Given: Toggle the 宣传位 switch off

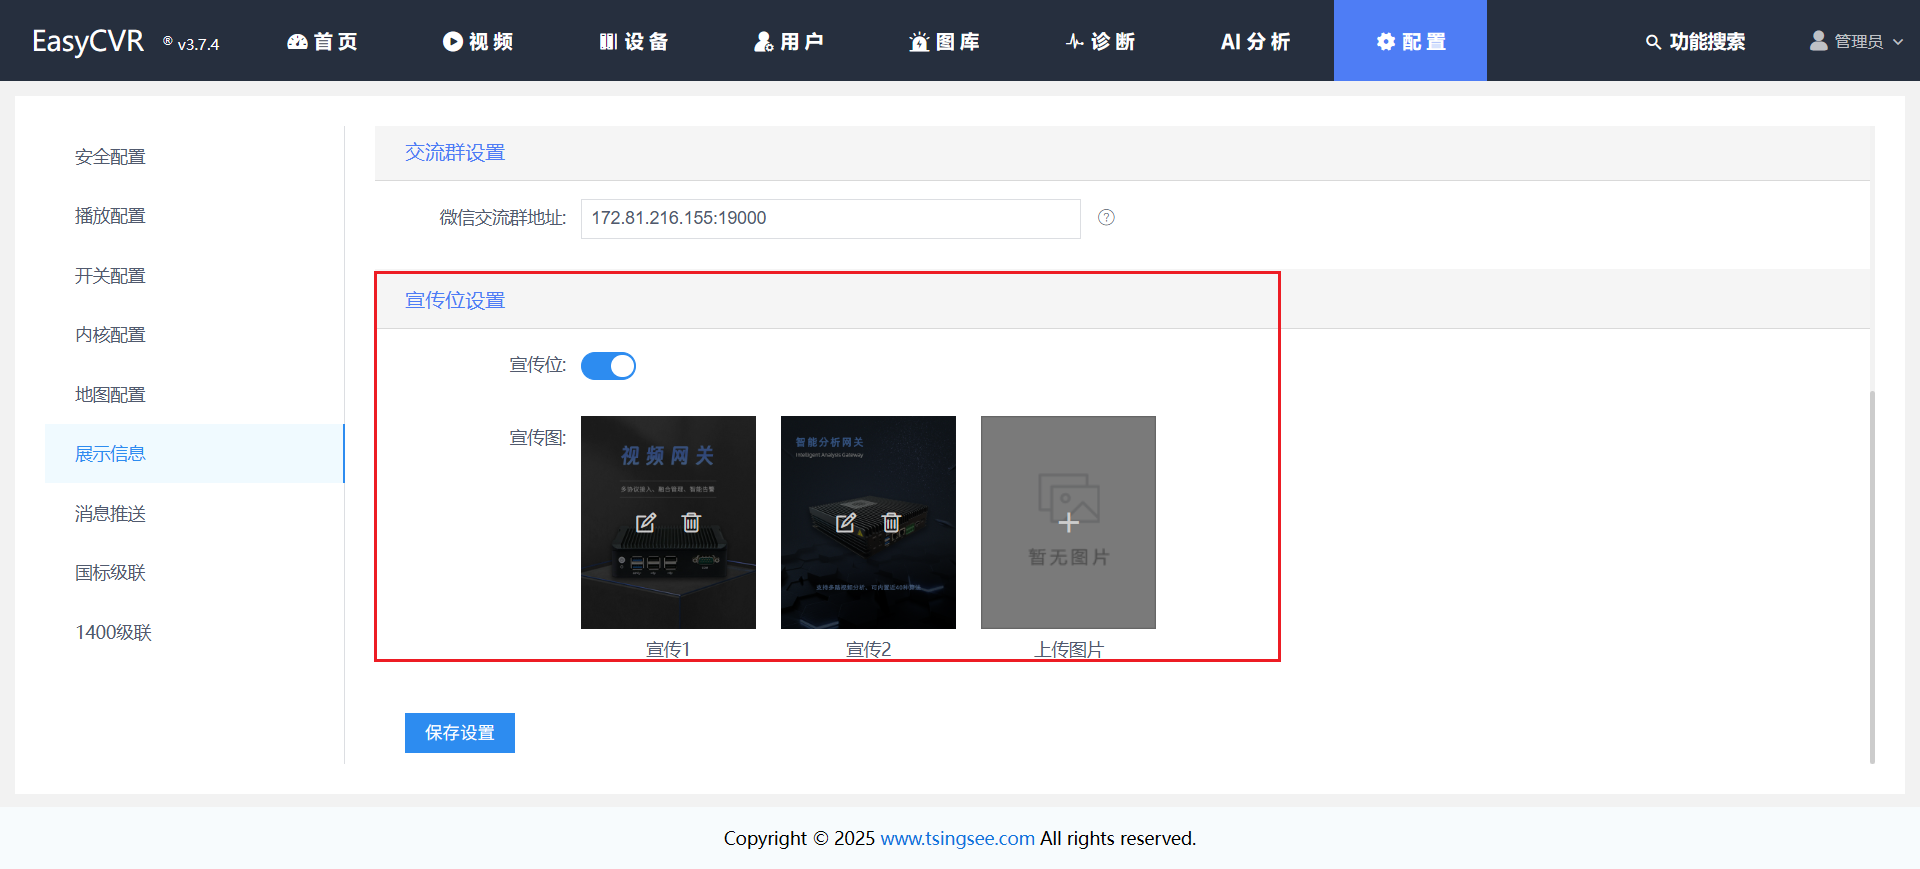Looking at the screenshot, I should pyautogui.click(x=608, y=366).
